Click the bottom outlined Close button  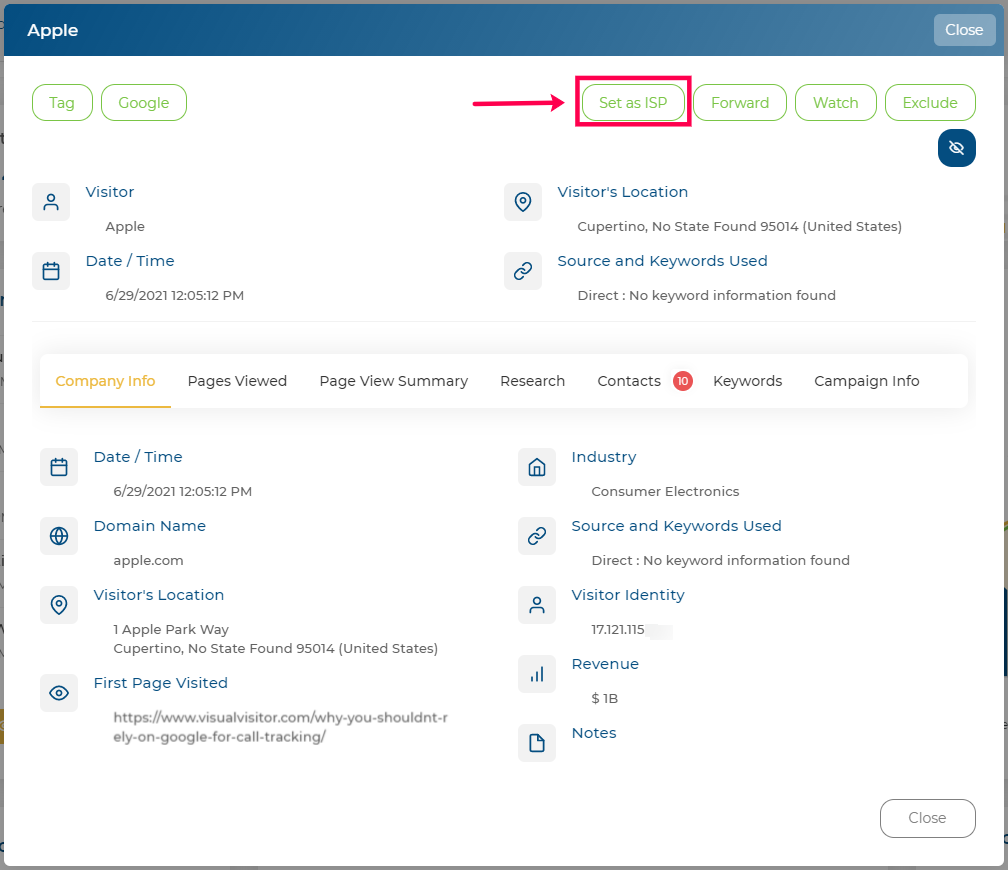tap(928, 818)
